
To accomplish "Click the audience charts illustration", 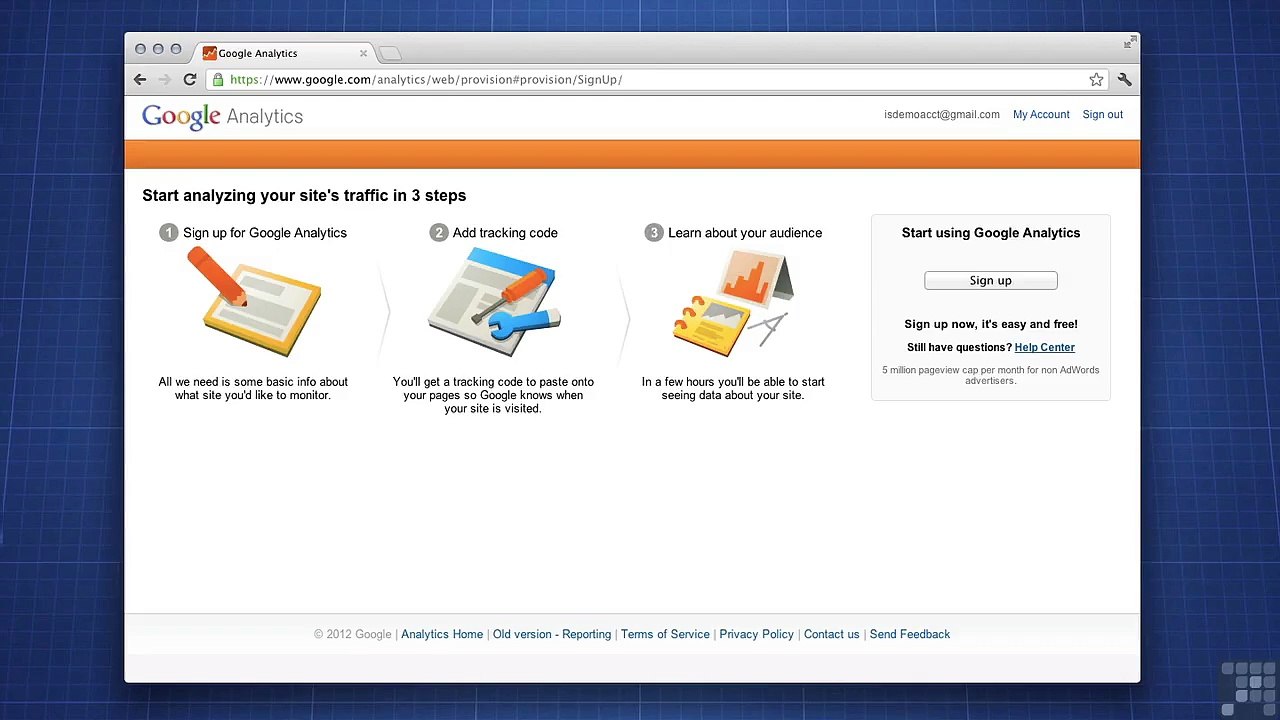I will point(732,302).
